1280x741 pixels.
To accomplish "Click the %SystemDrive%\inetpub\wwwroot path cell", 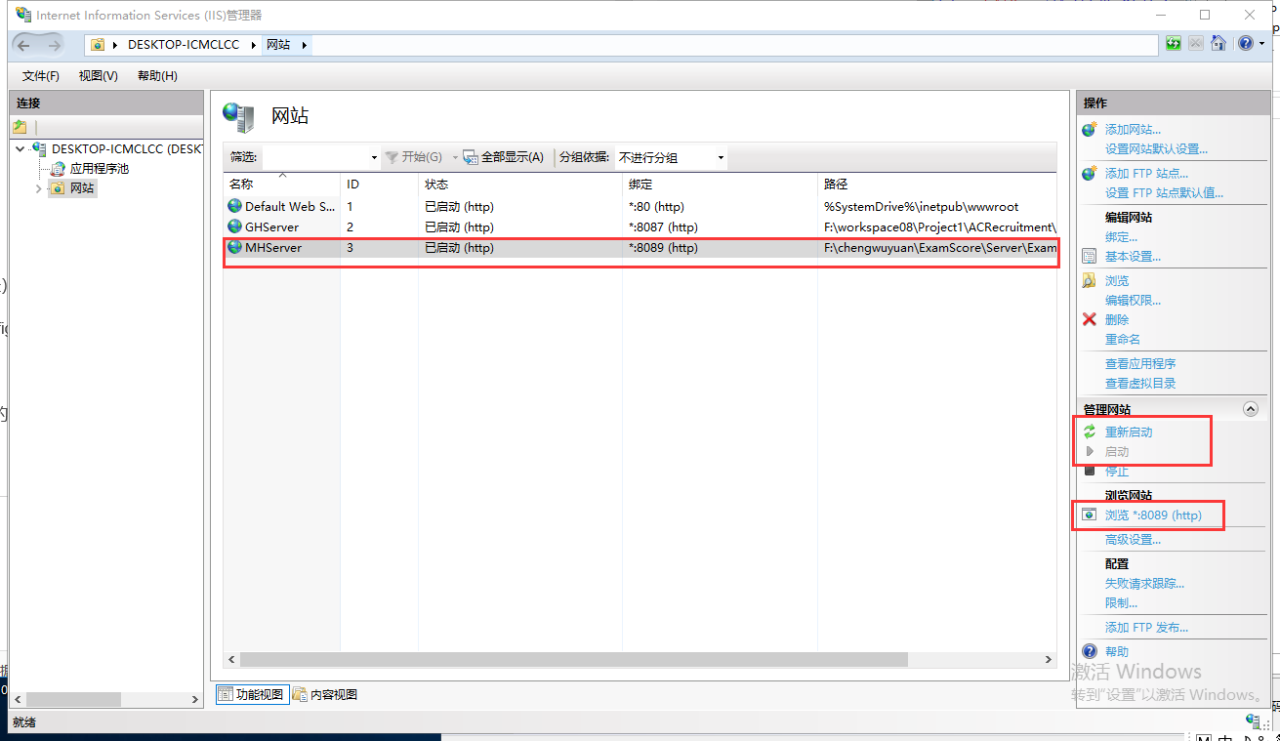I will pos(921,207).
